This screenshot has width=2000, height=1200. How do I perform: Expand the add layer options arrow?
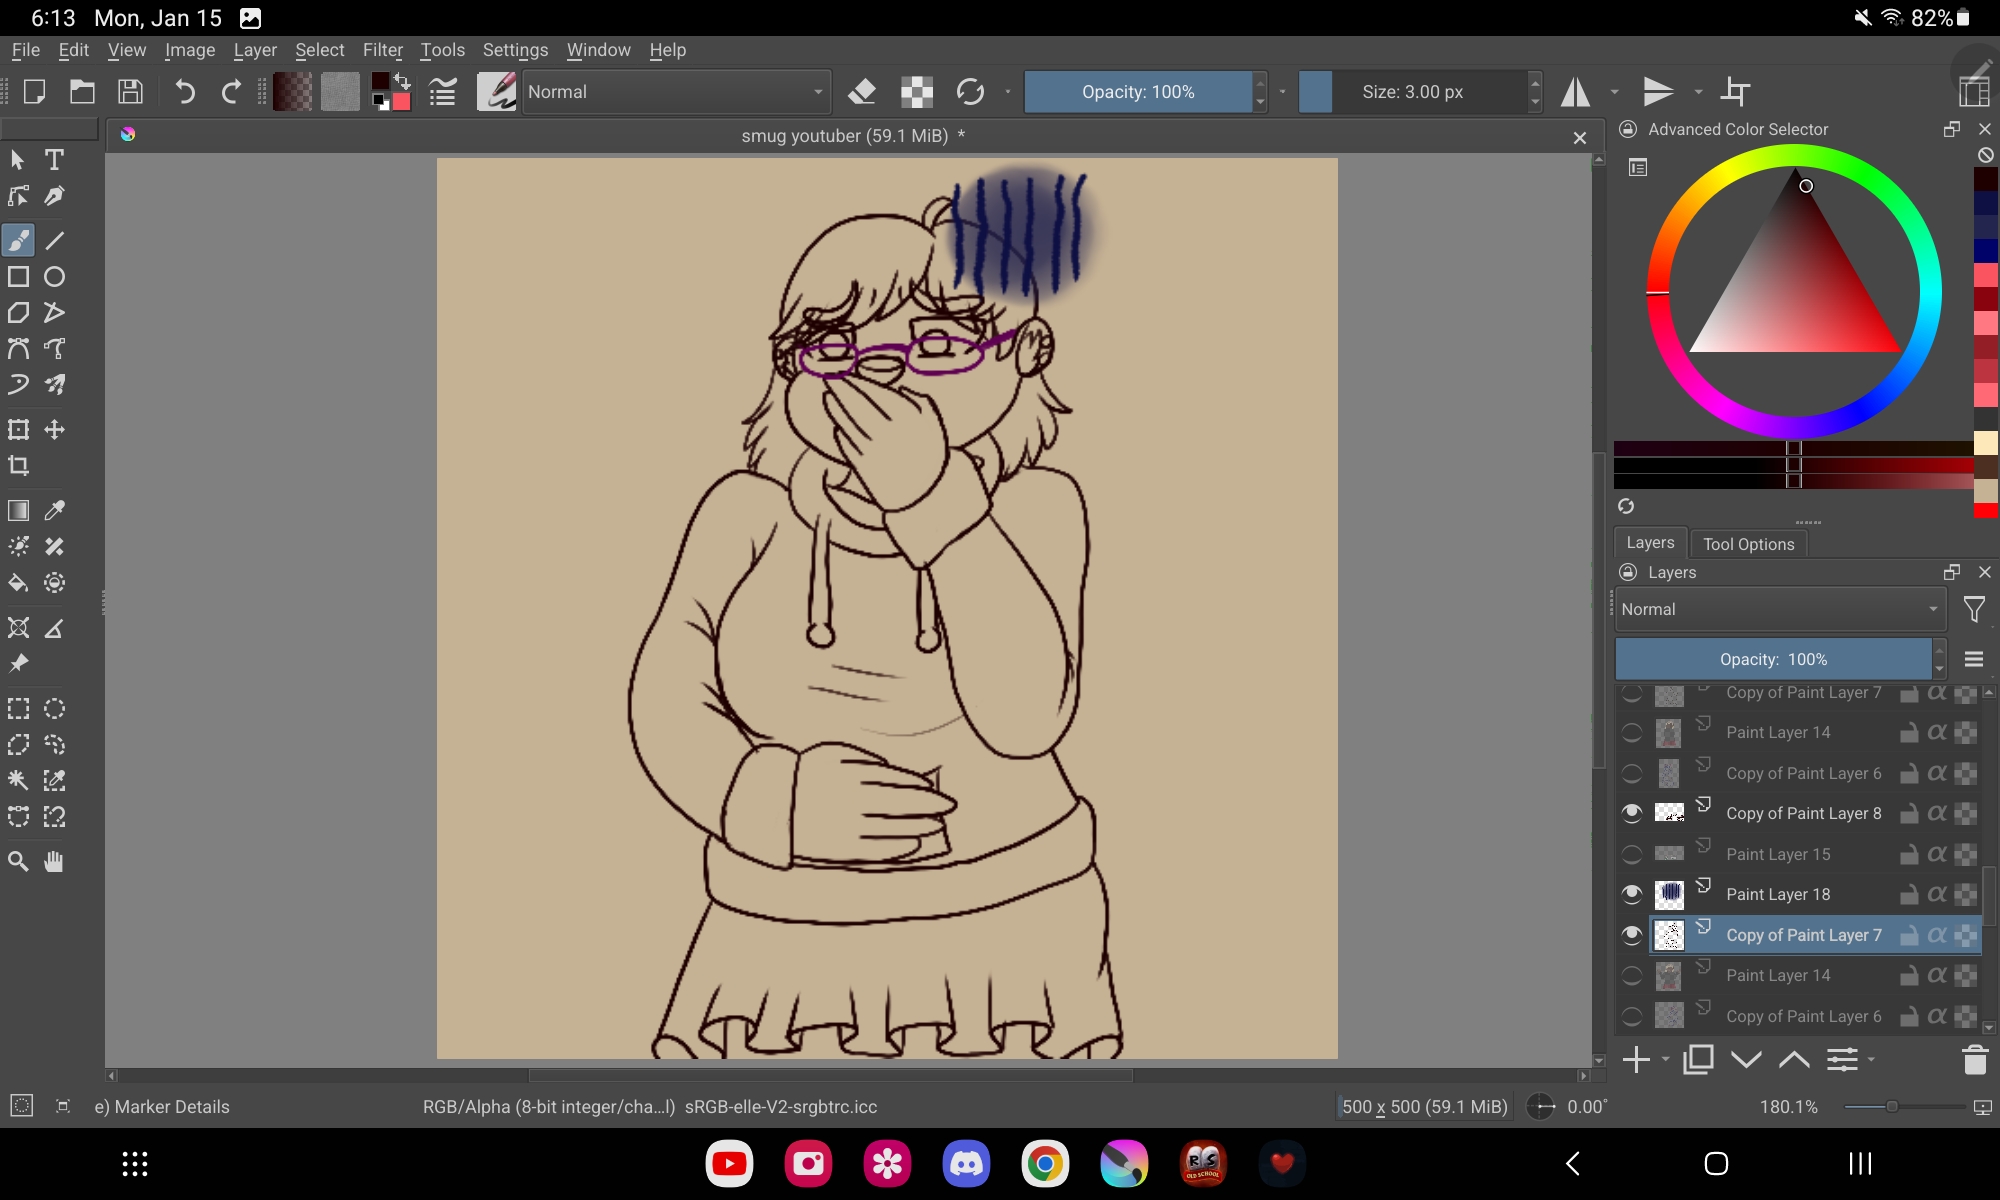click(x=1665, y=1059)
